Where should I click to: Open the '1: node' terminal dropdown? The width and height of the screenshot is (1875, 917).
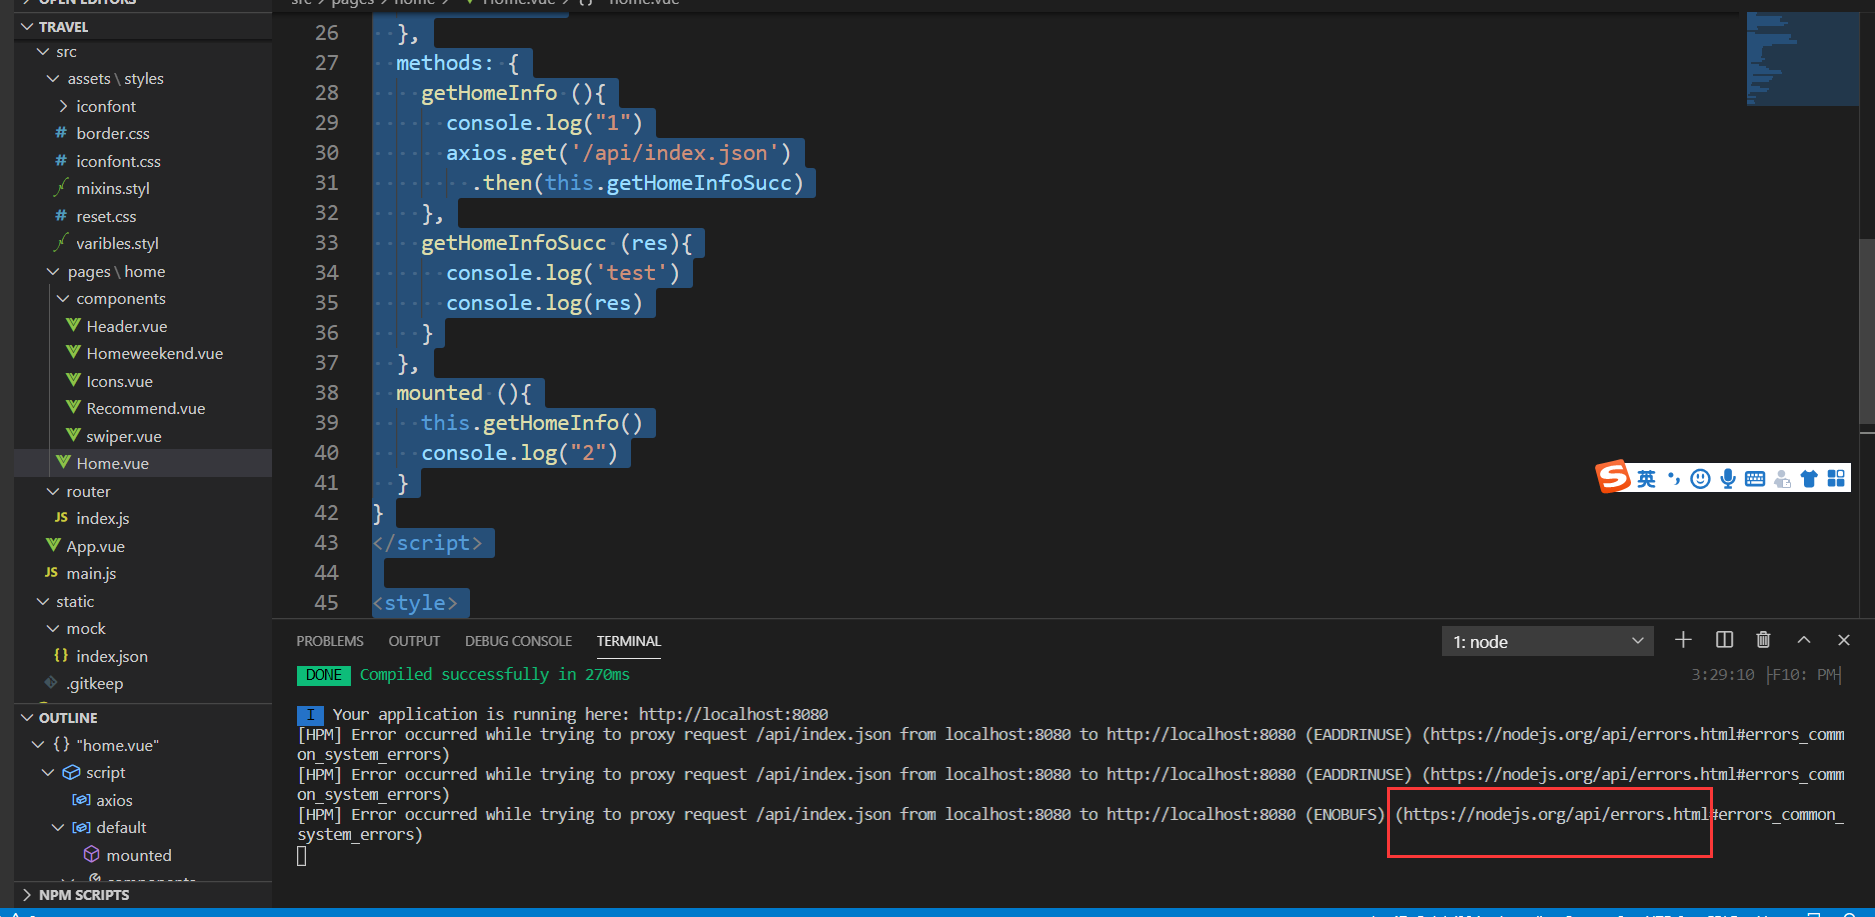(1547, 641)
